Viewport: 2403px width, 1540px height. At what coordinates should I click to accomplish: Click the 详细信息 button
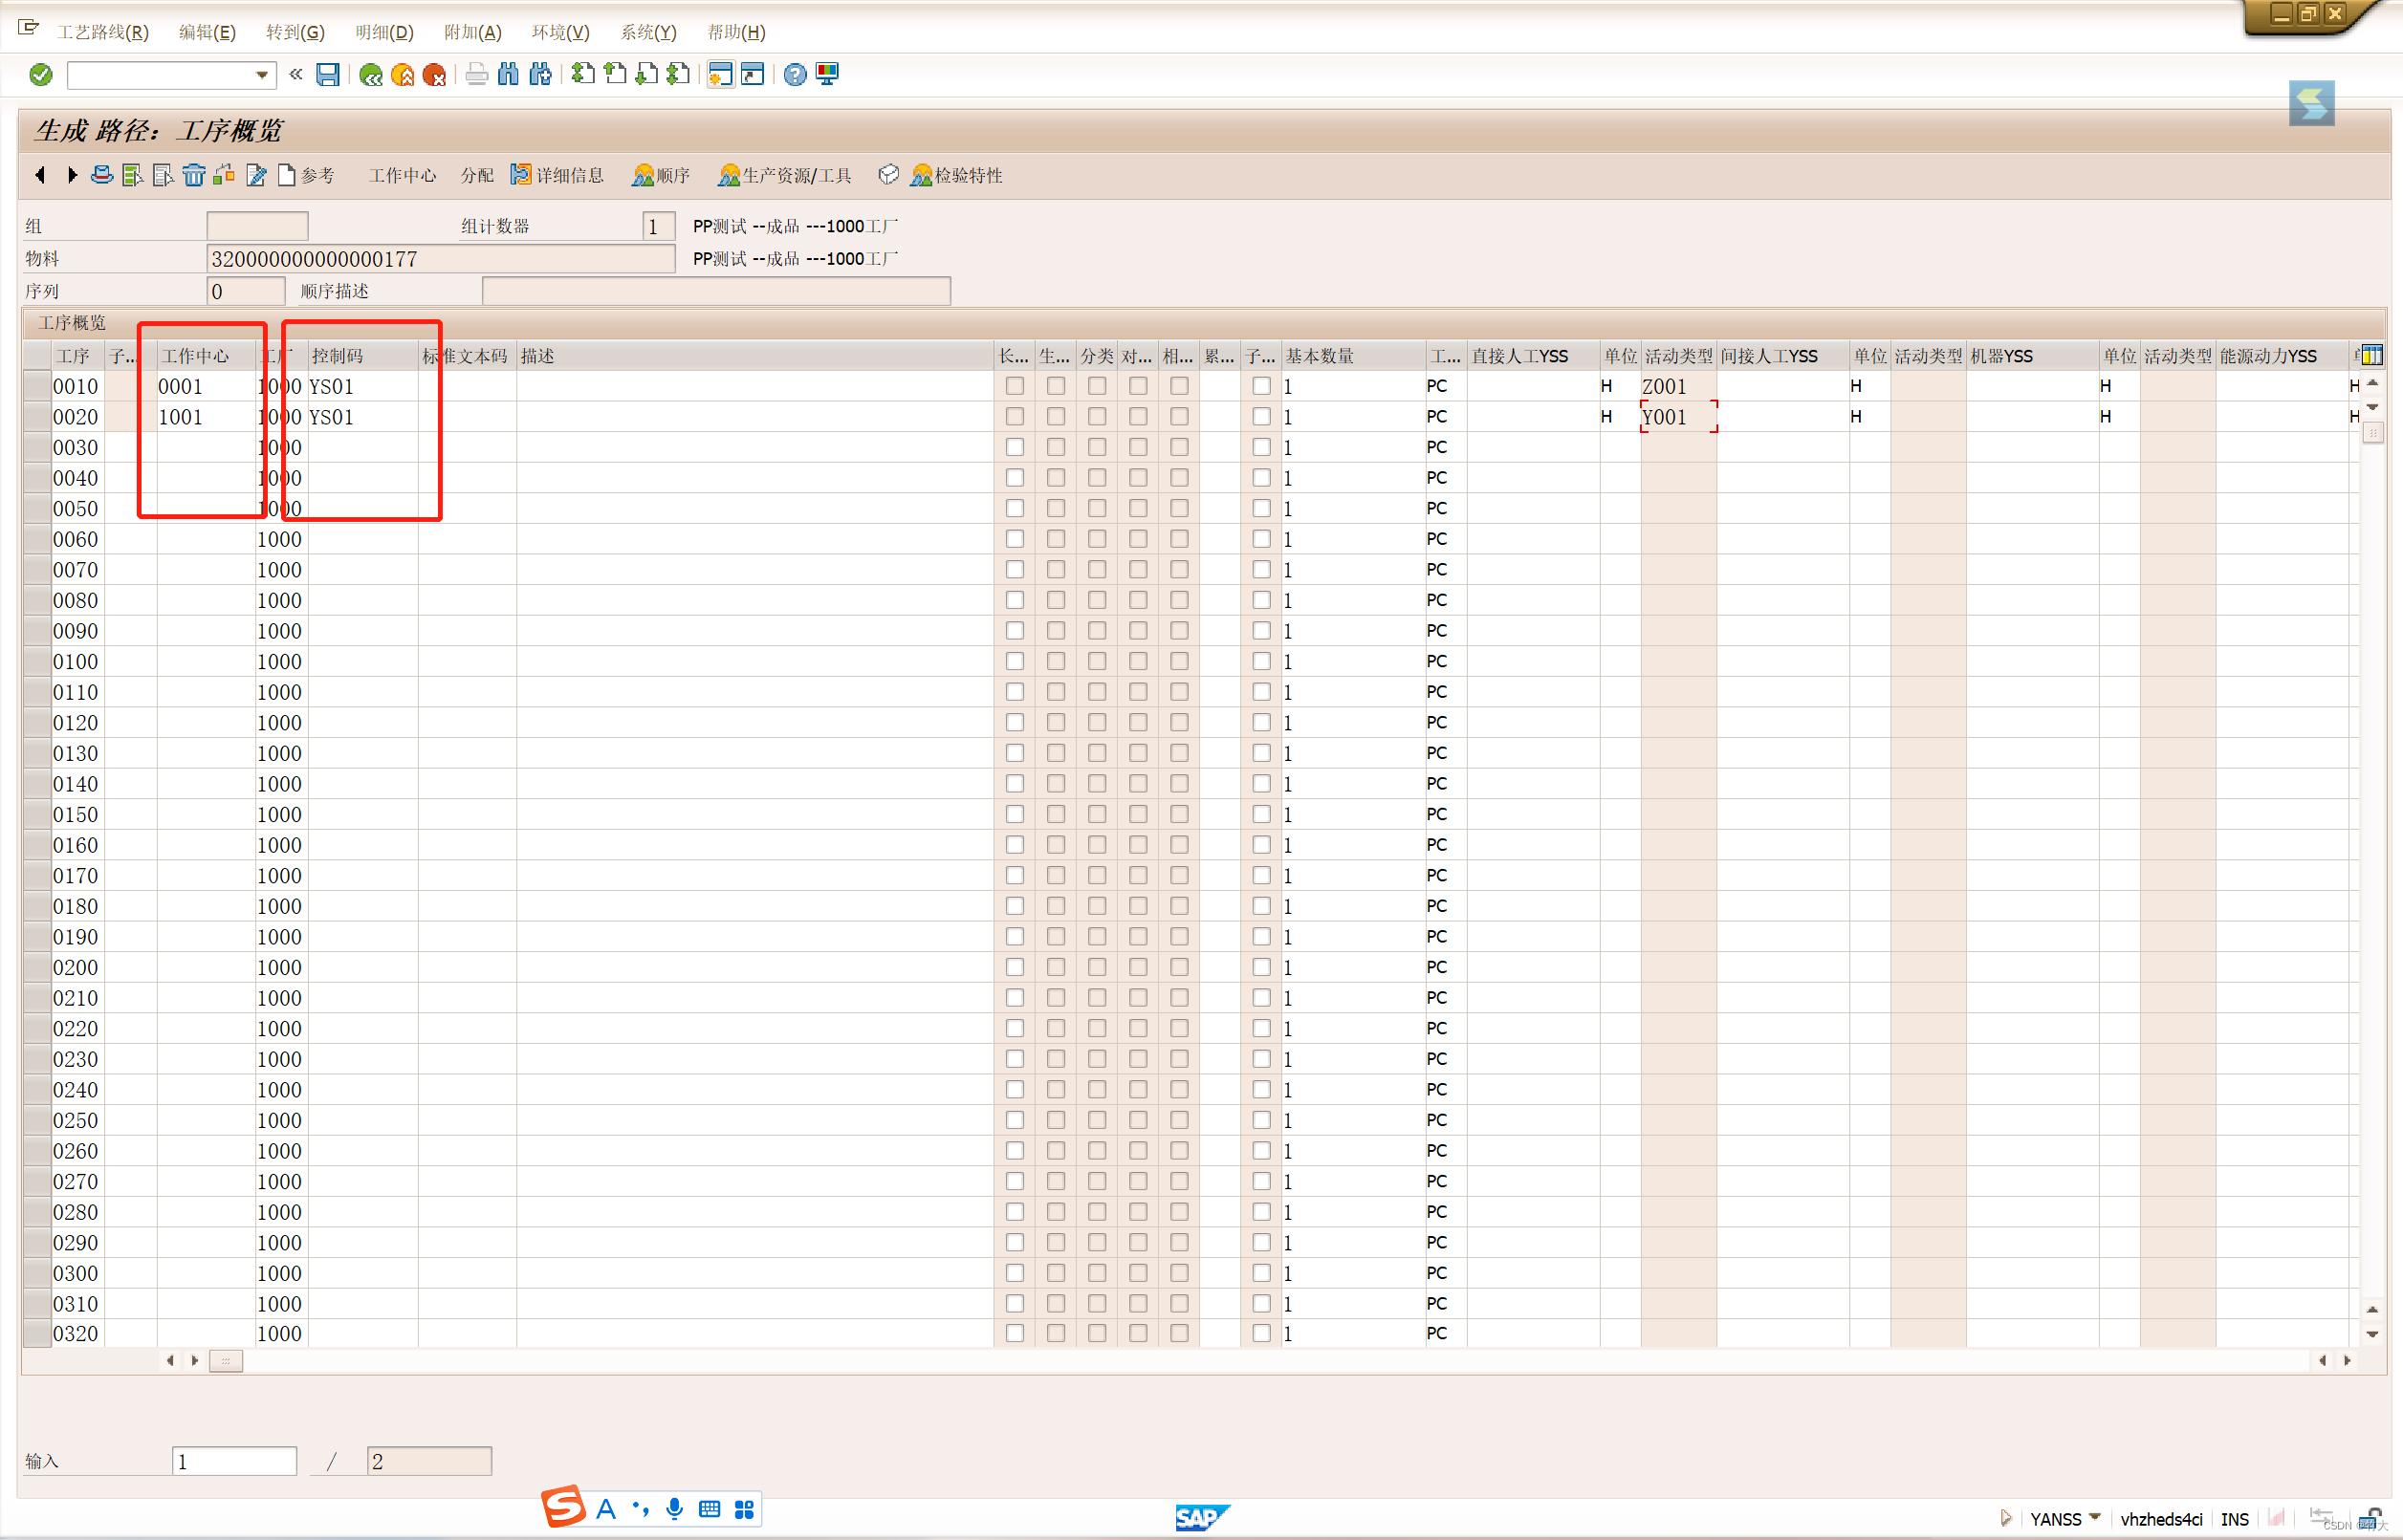(558, 175)
